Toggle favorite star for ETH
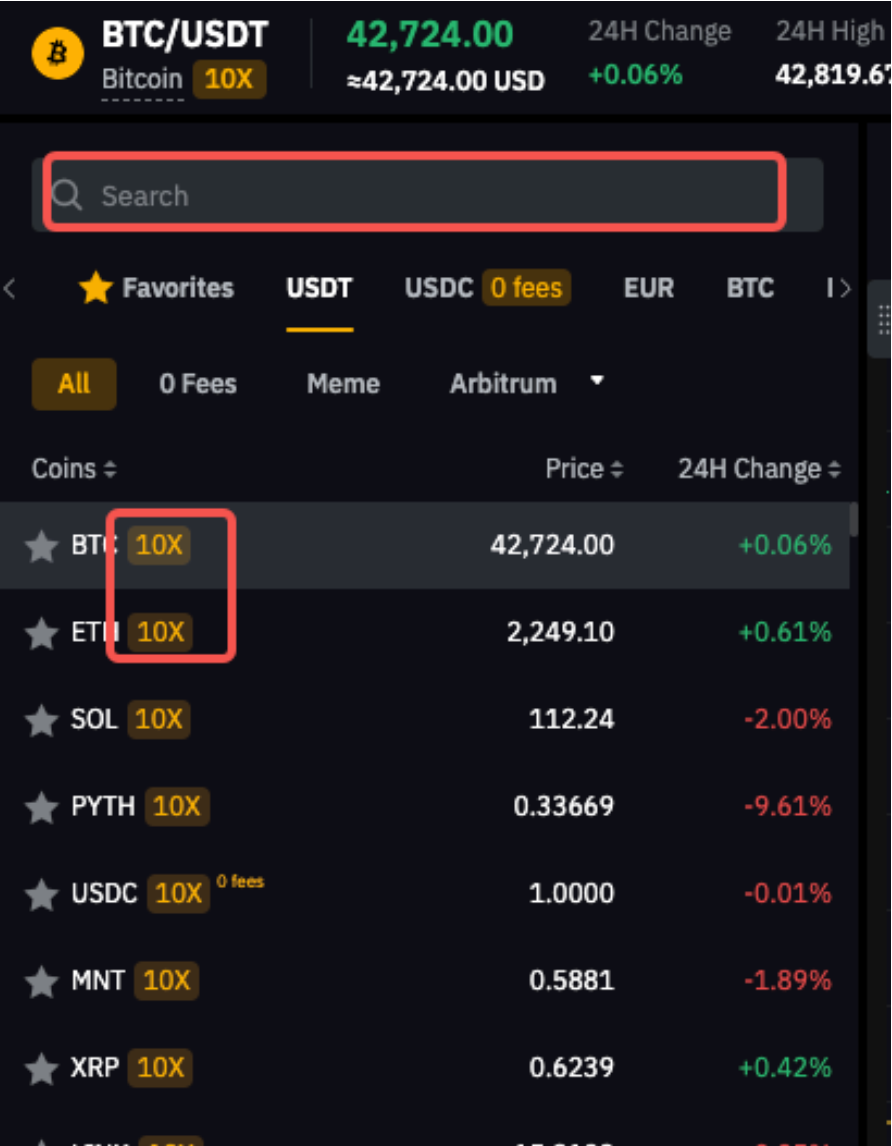This screenshot has height=1146, width=892. click(x=41, y=633)
